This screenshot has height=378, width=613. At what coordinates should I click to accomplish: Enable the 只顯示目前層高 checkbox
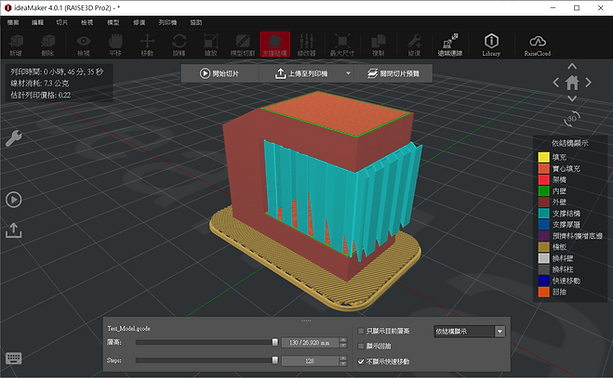click(x=361, y=331)
